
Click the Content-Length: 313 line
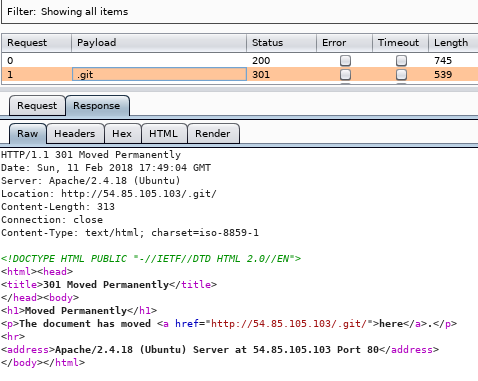click(x=58, y=207)
